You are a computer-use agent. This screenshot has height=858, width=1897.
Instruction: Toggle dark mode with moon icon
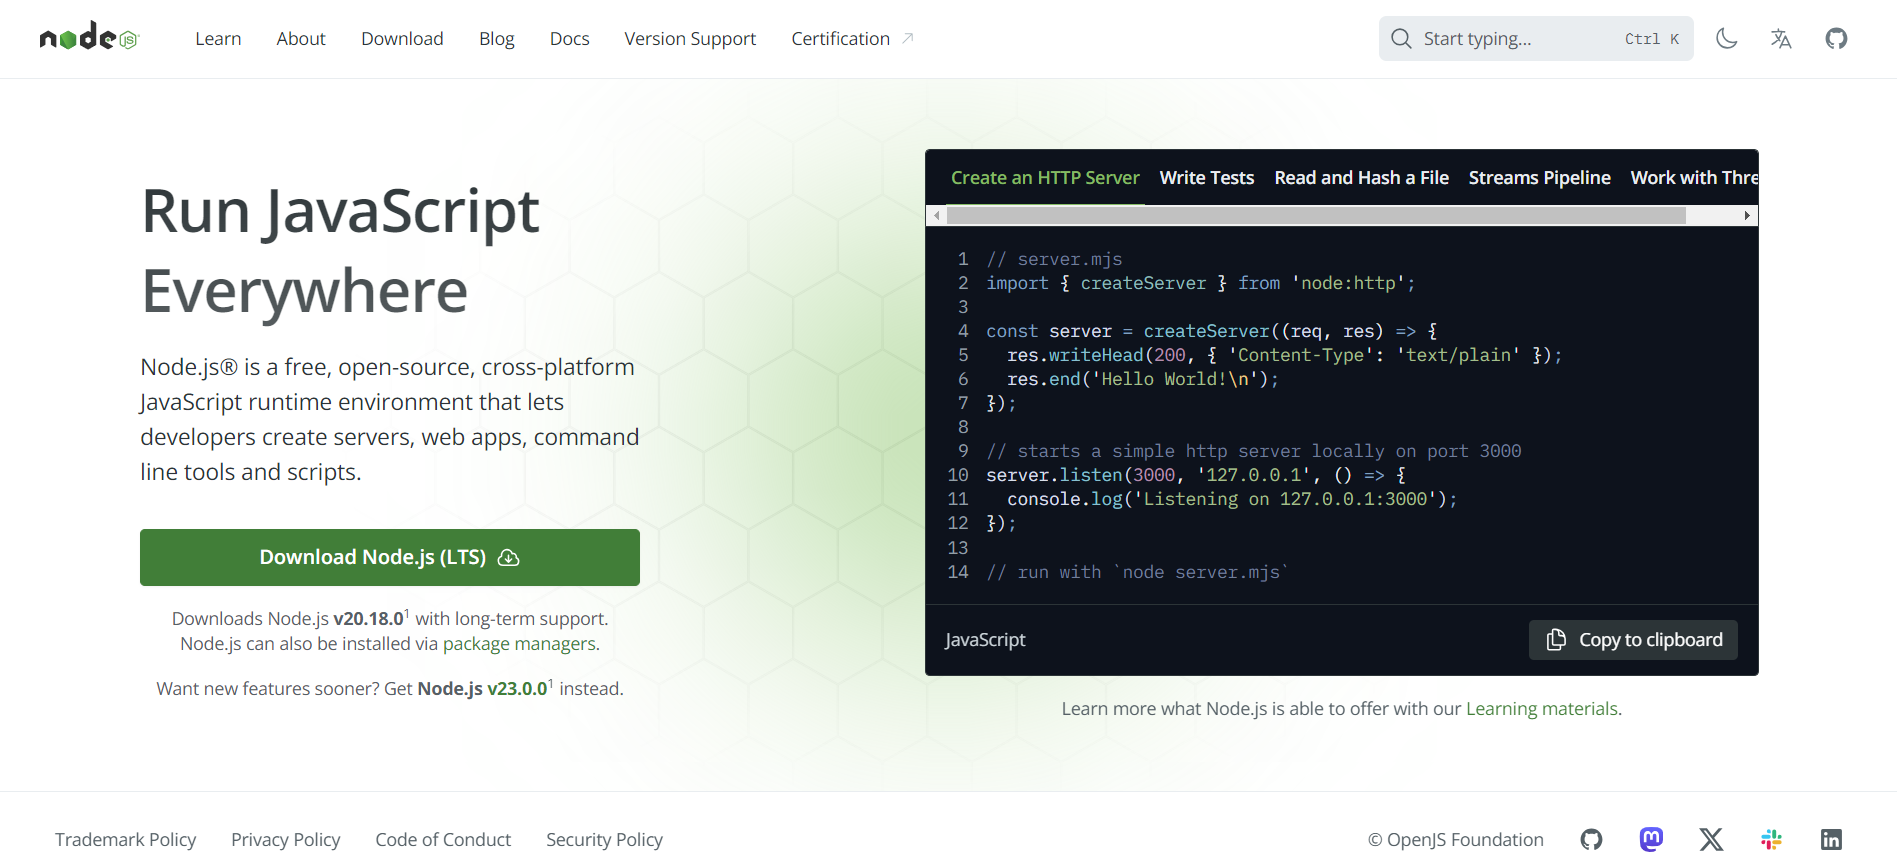tap(1726, 38)
